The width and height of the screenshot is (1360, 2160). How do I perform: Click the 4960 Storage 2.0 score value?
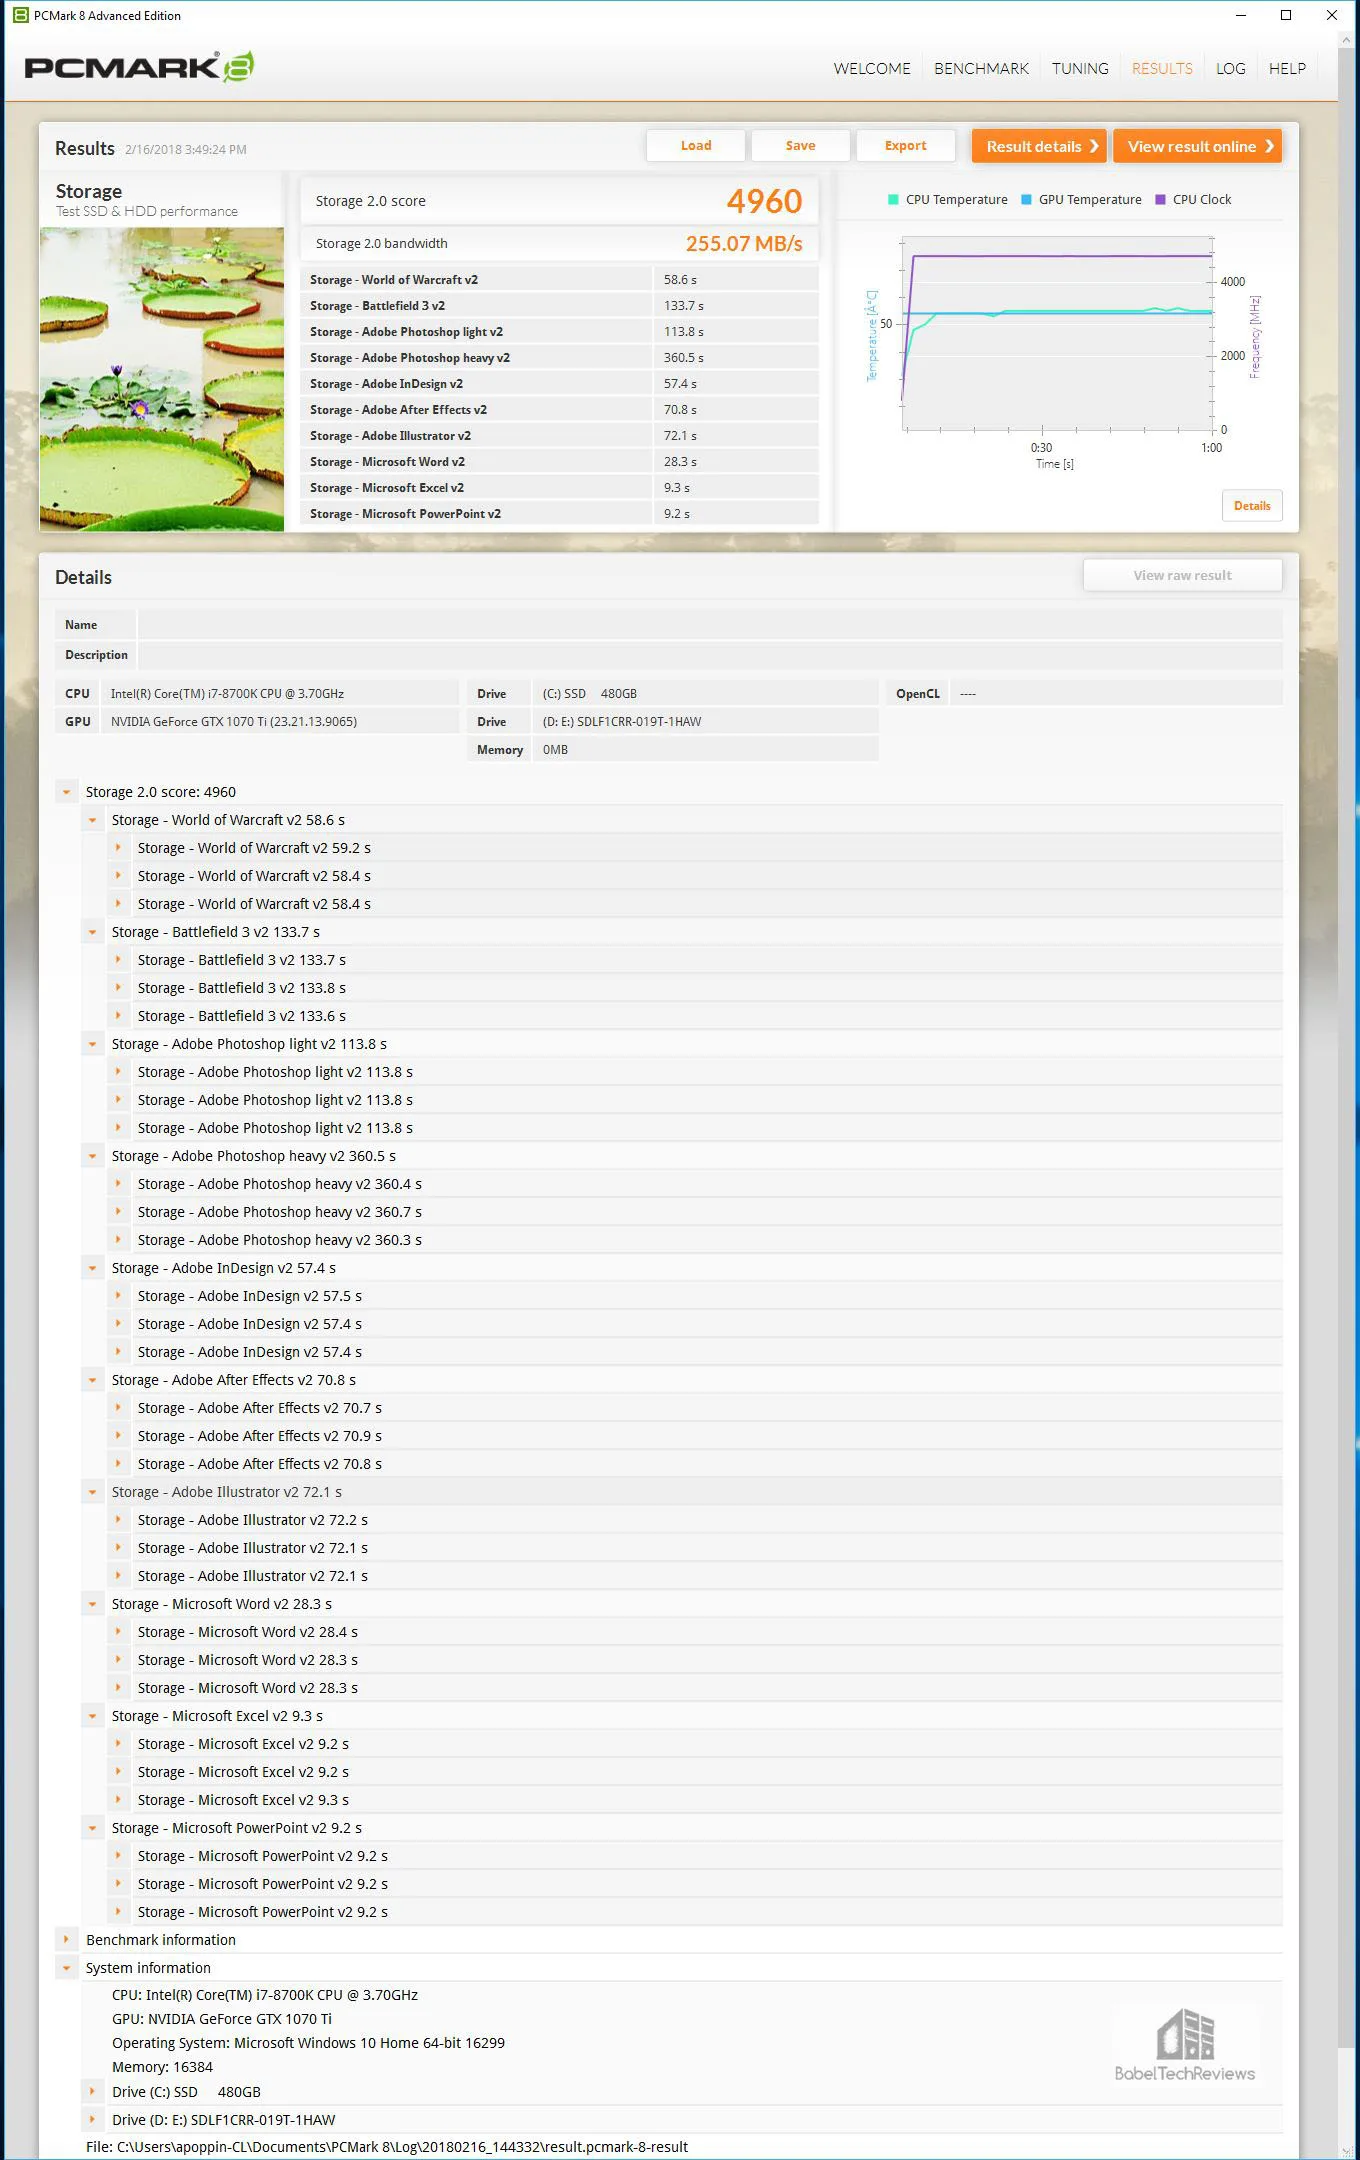[x=764, y=201]
